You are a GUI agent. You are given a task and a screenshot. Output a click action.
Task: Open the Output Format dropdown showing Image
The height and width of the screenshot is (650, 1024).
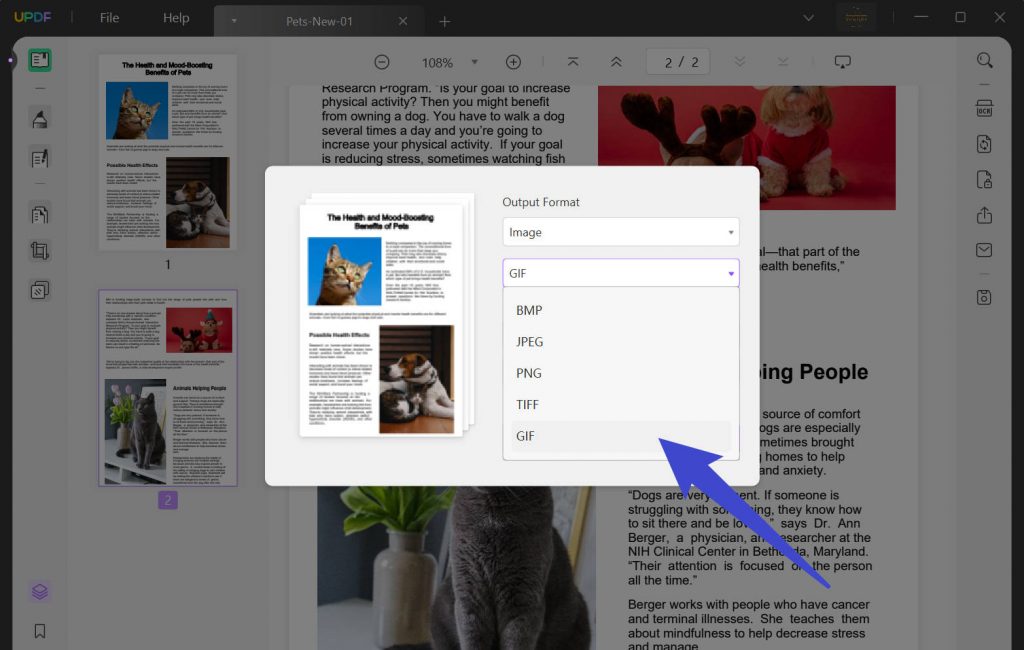[x=620, y=231]
